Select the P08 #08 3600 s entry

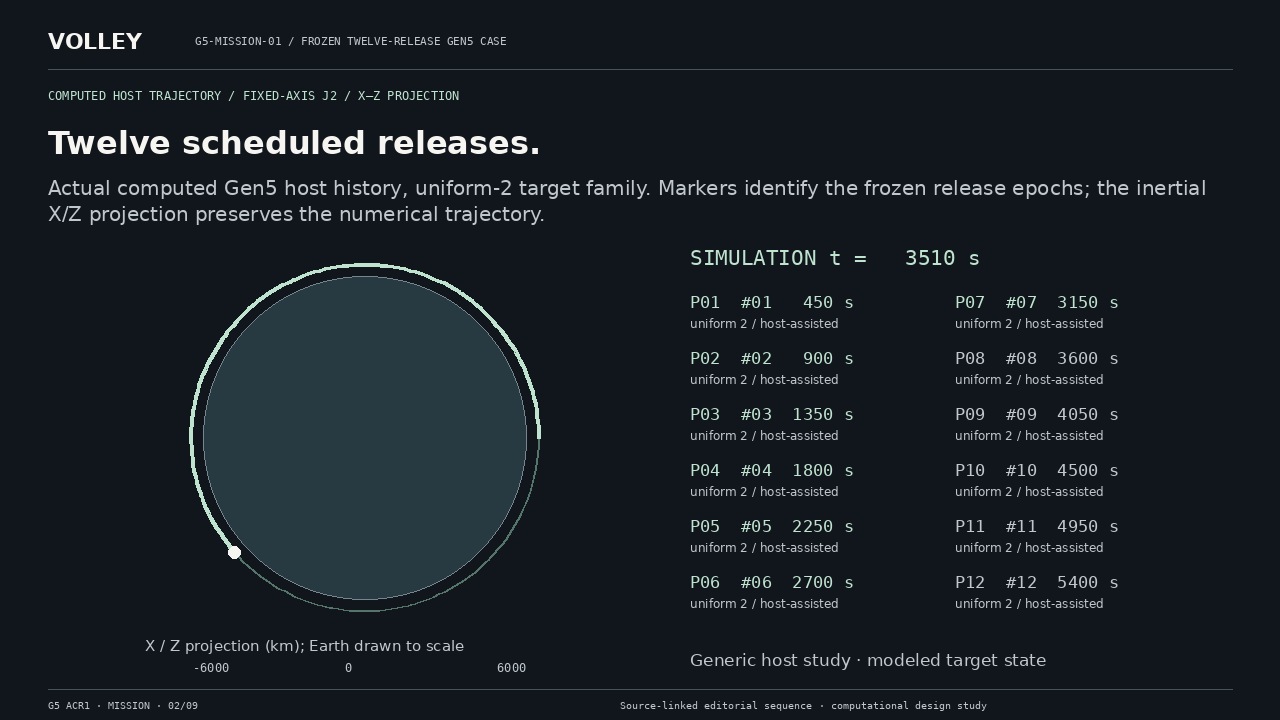coord(1037,358)
